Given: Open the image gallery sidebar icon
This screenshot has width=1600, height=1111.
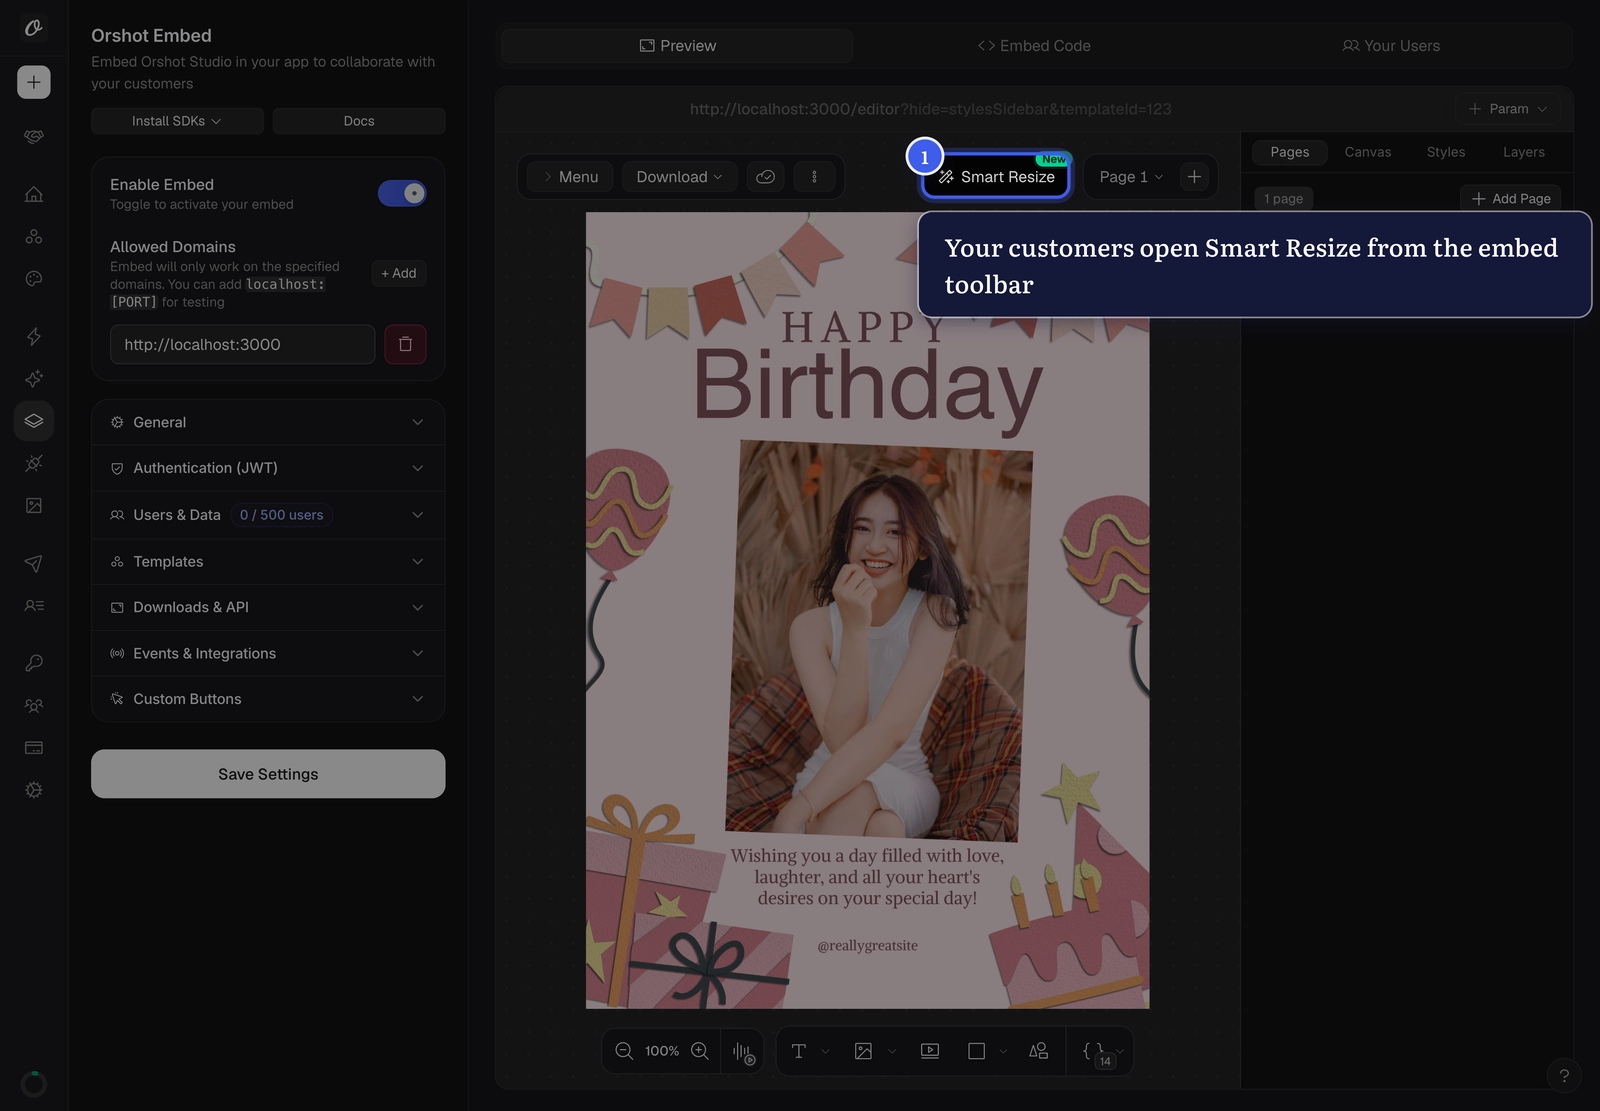Looking at the screenshot, I should (x=34, y=506).
